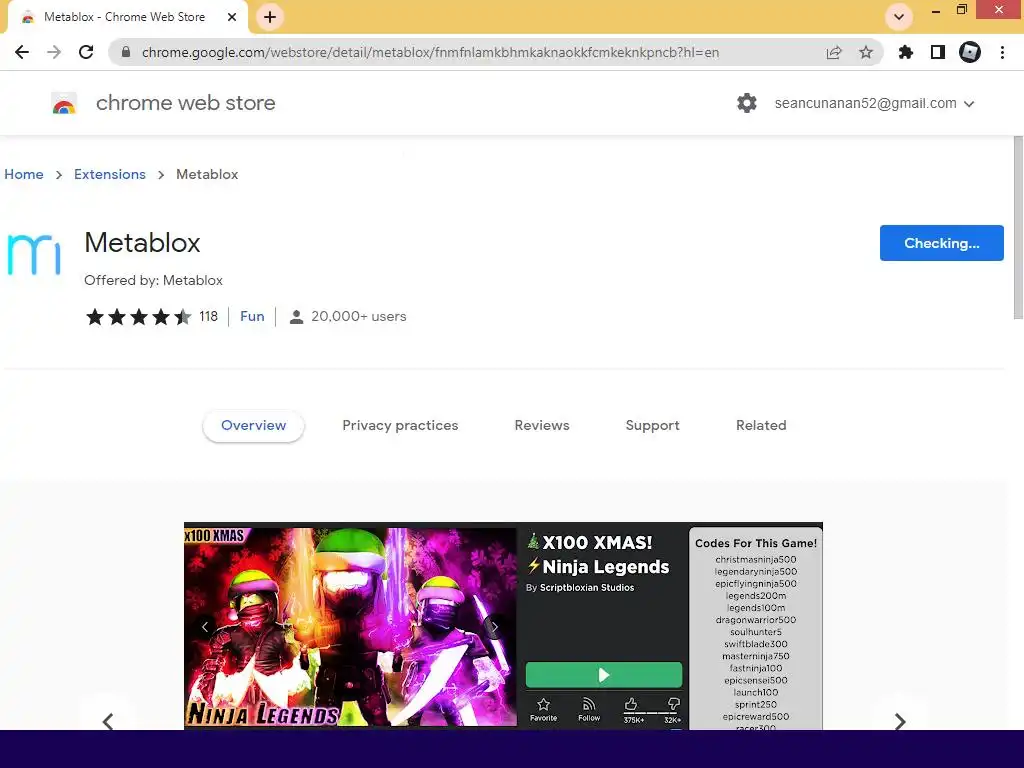Toggle the browser side panel icon
The height and width of the screenshot is (768, 1024).
pyautogui.click(x=938, y=52)
